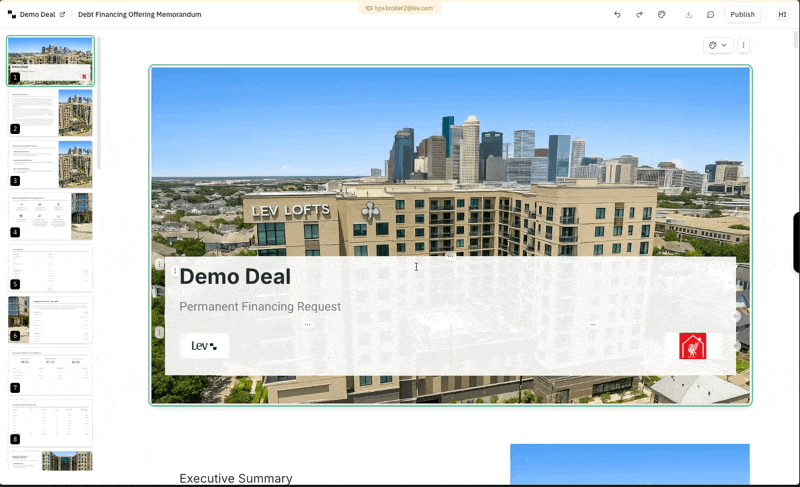800x487 pixels.
Task: Open the comments speech bubble icon
Action: [711, 15]
